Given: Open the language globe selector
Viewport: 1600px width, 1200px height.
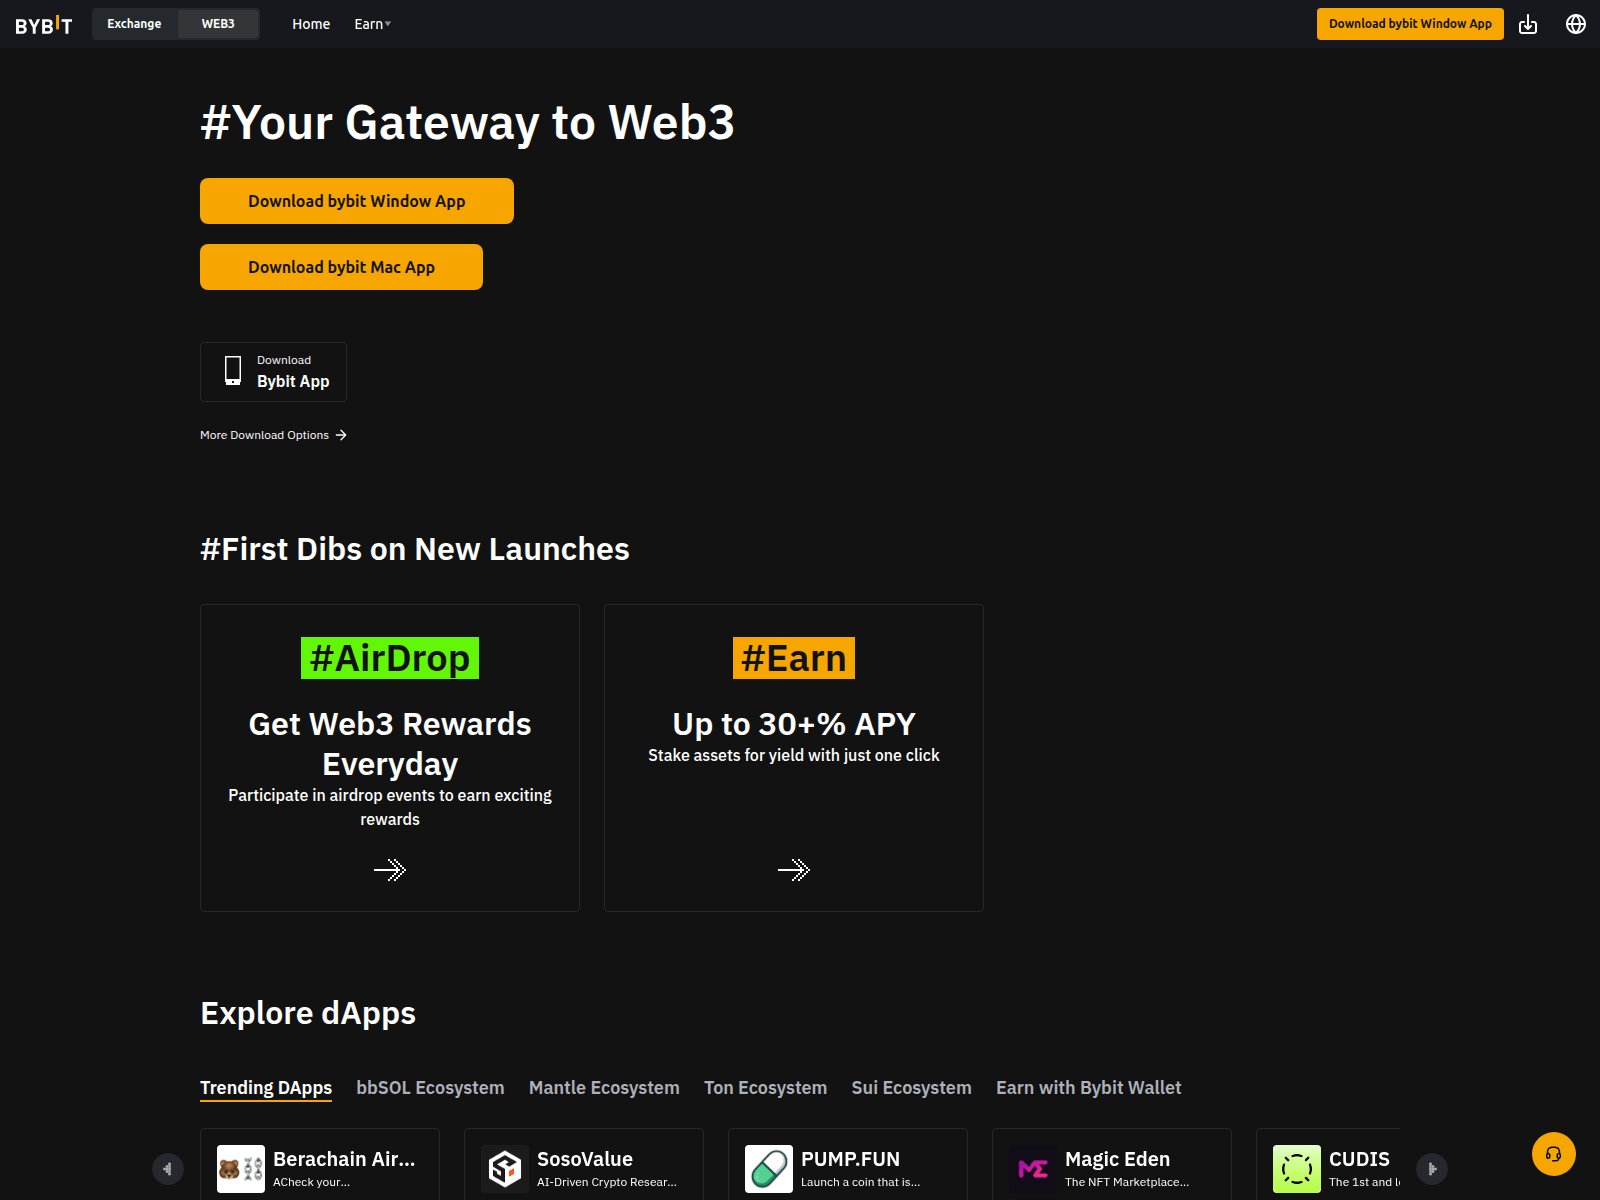Looking at the screenshot, I should pos(1575,23).
